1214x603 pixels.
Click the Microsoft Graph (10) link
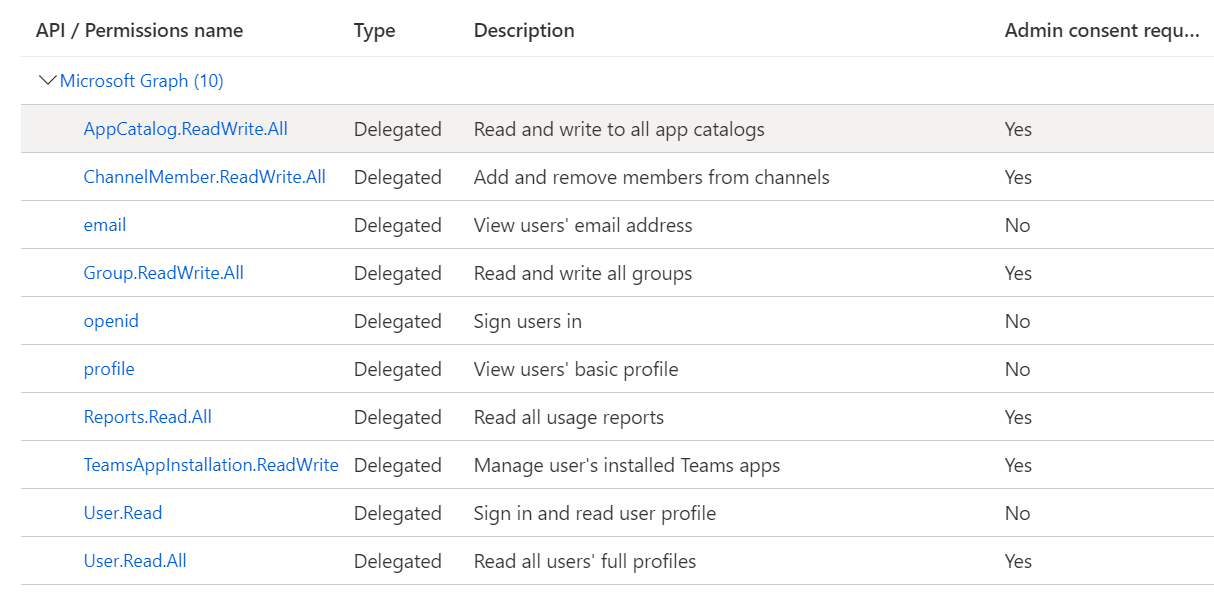pos(140,81)
